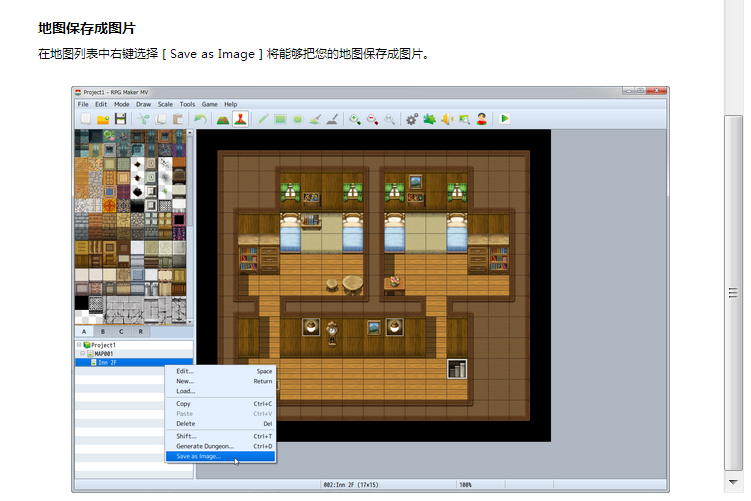The width and height of the screenshot is (751, 501).
Task: Select the Flood Fill tool
Action: [315, 119]
